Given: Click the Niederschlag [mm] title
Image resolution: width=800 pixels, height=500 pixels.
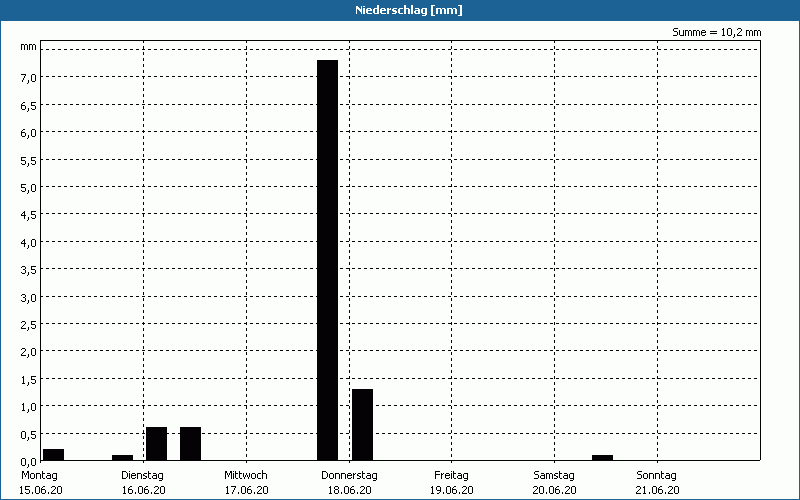Looking at the screenshot, I should click(x=409, y=10).
